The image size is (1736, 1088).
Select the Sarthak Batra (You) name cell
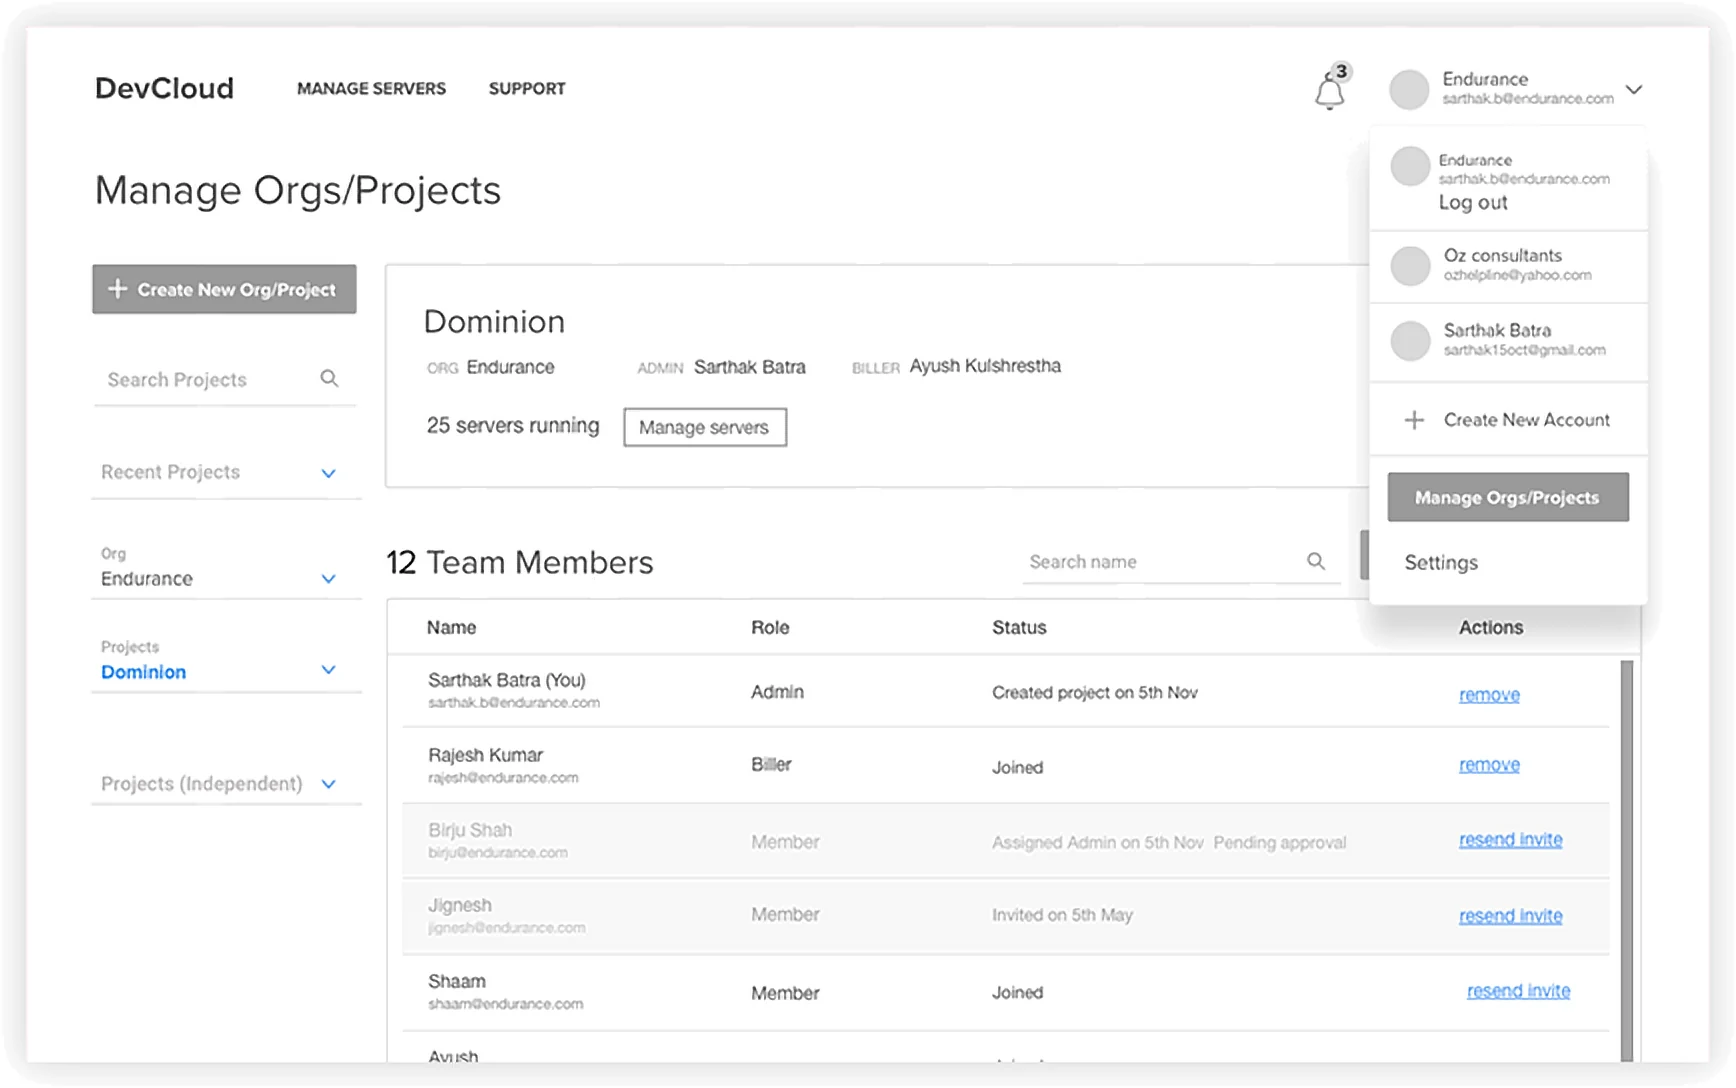[x=514, y=690]
